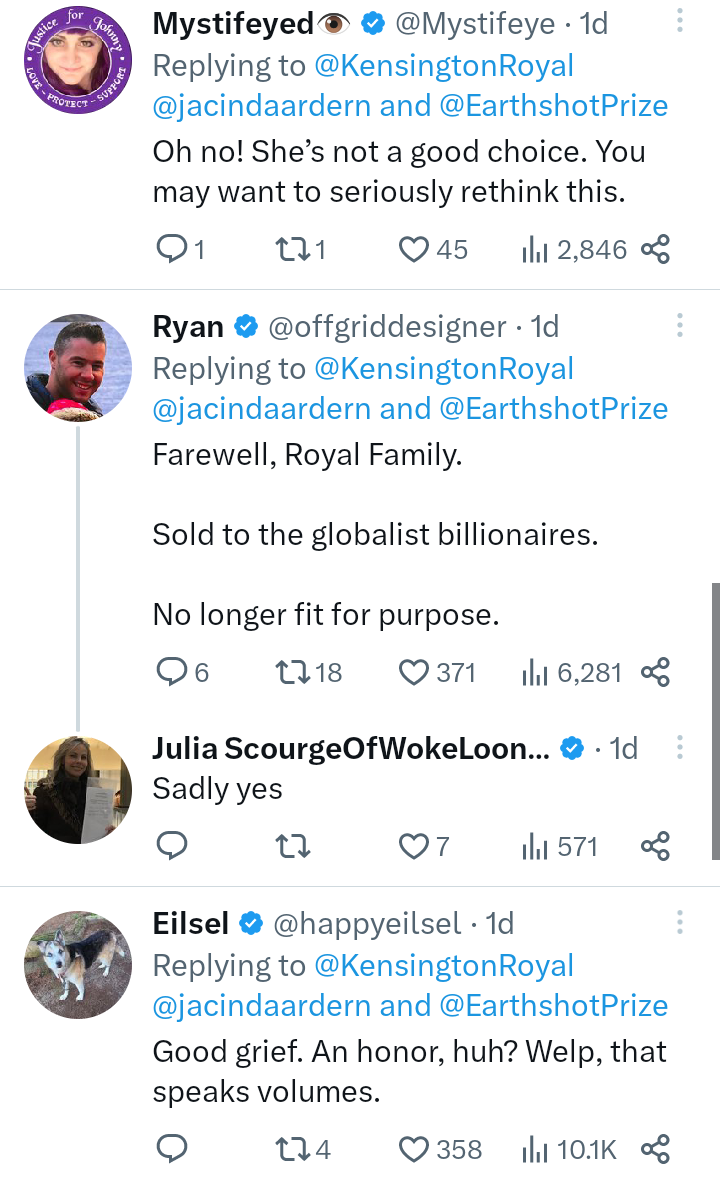This screenshot has height=1177, width=720.
Task: Open Ryan's profile picture
Action: [x=78, y=367]
